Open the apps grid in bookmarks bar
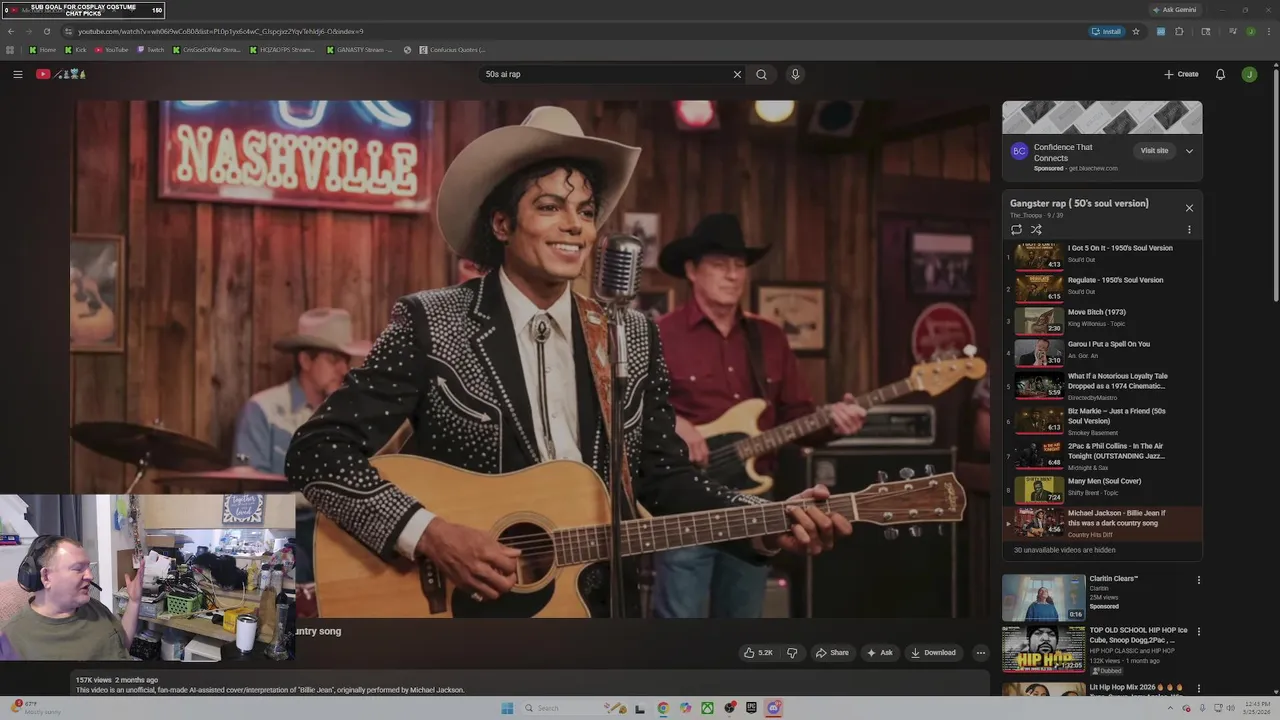Screen dimensions: 1280x720 pyautogui.click(x=10, y=50)
